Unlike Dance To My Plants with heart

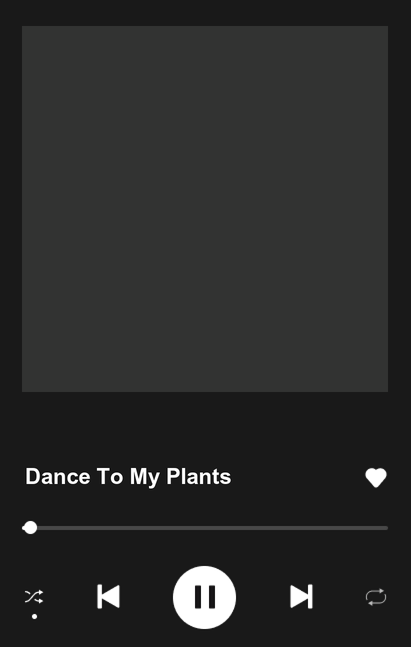pos(376,478)
